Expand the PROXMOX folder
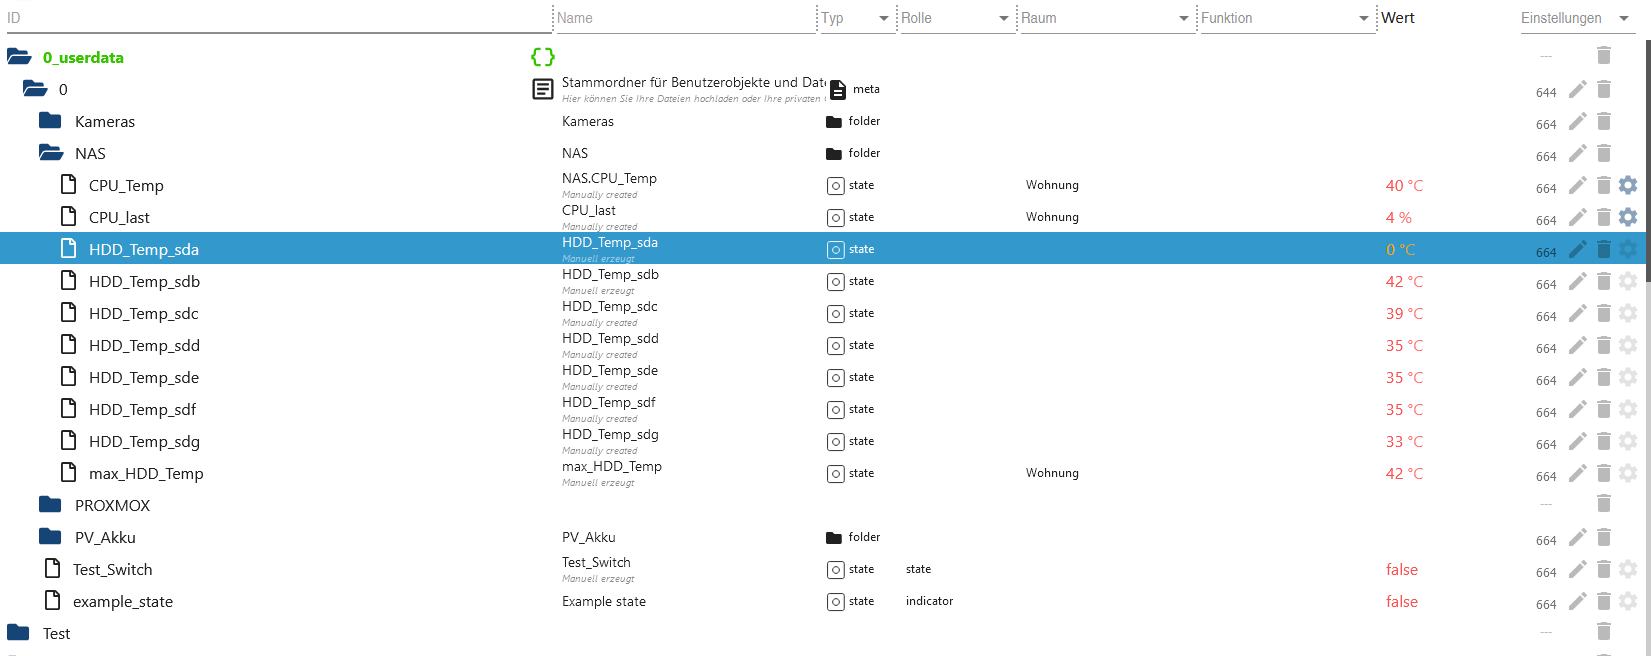The height and width of the screenshot is (656, 1651). 51,505
